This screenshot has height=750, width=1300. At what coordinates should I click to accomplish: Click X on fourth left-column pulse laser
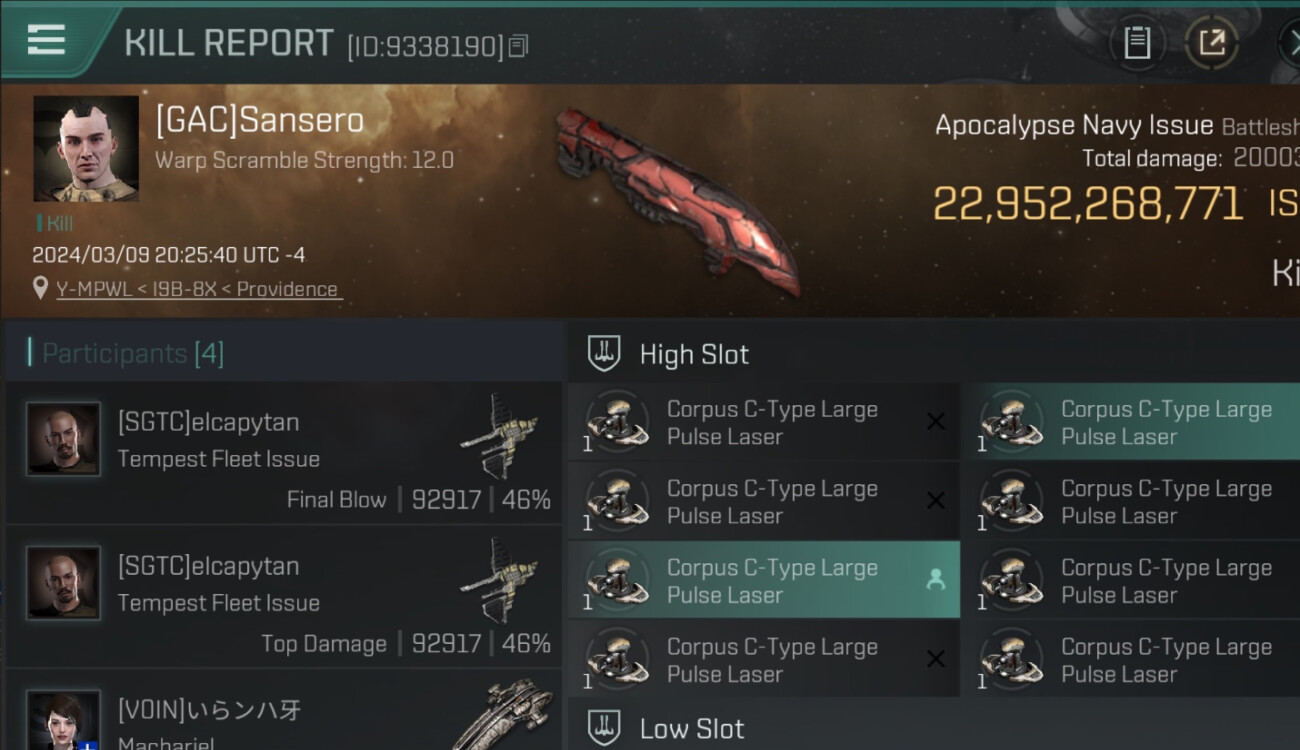coord(935,658)
